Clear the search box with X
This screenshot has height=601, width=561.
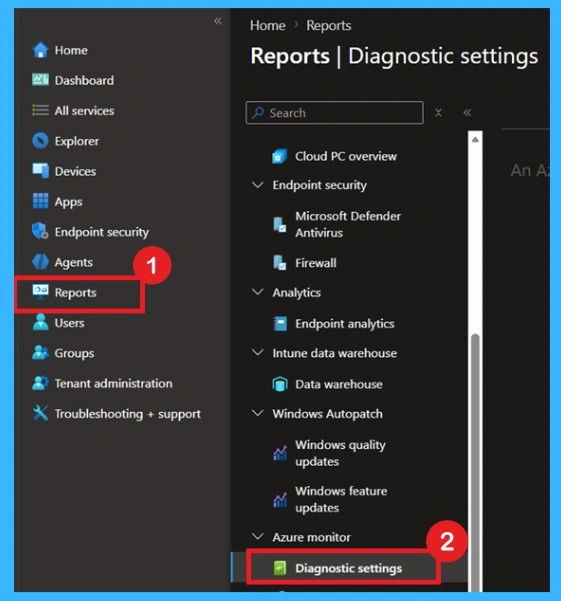438,113
